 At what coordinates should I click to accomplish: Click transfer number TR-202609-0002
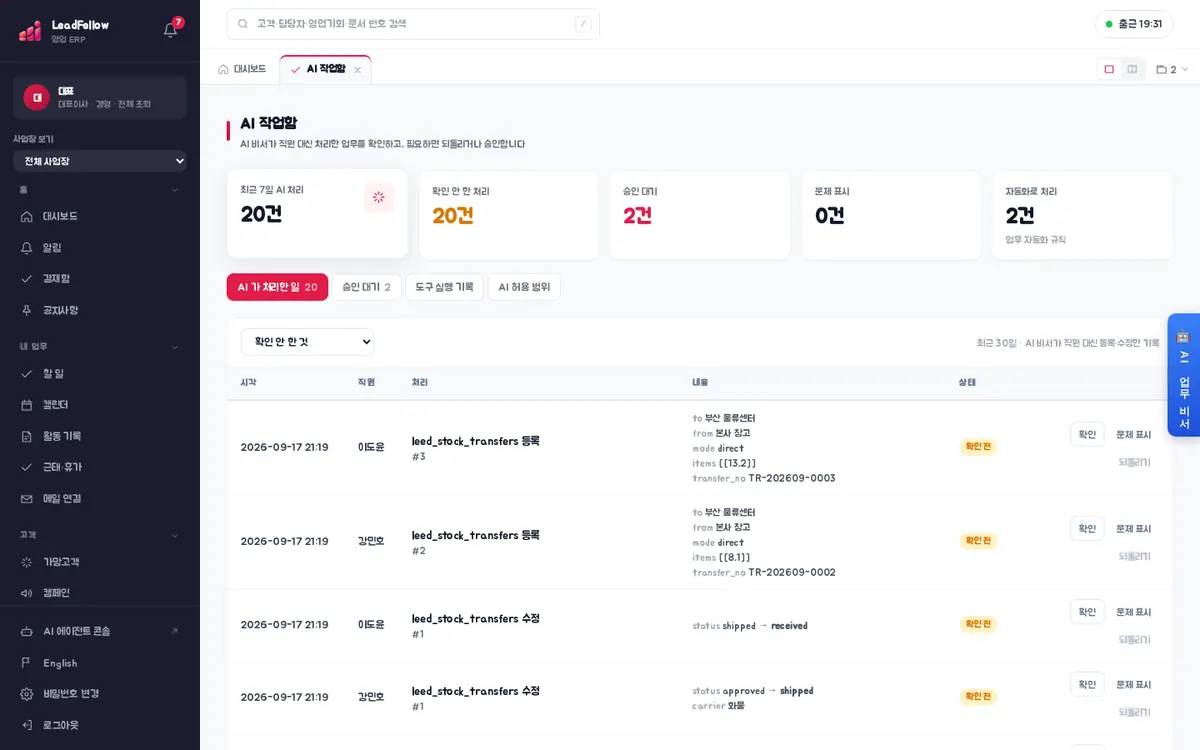(x=792, y=572)
